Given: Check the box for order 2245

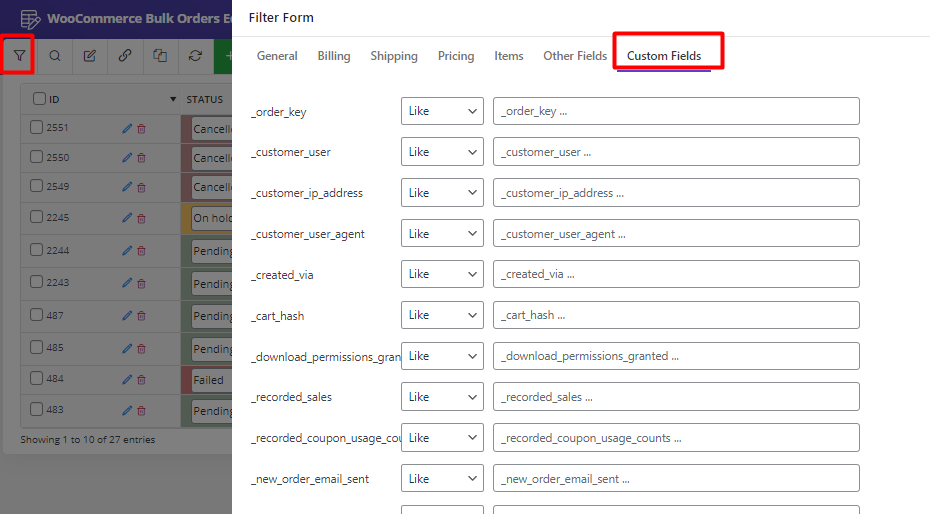Looking at the screenshot, I should [x=36, y=216].
